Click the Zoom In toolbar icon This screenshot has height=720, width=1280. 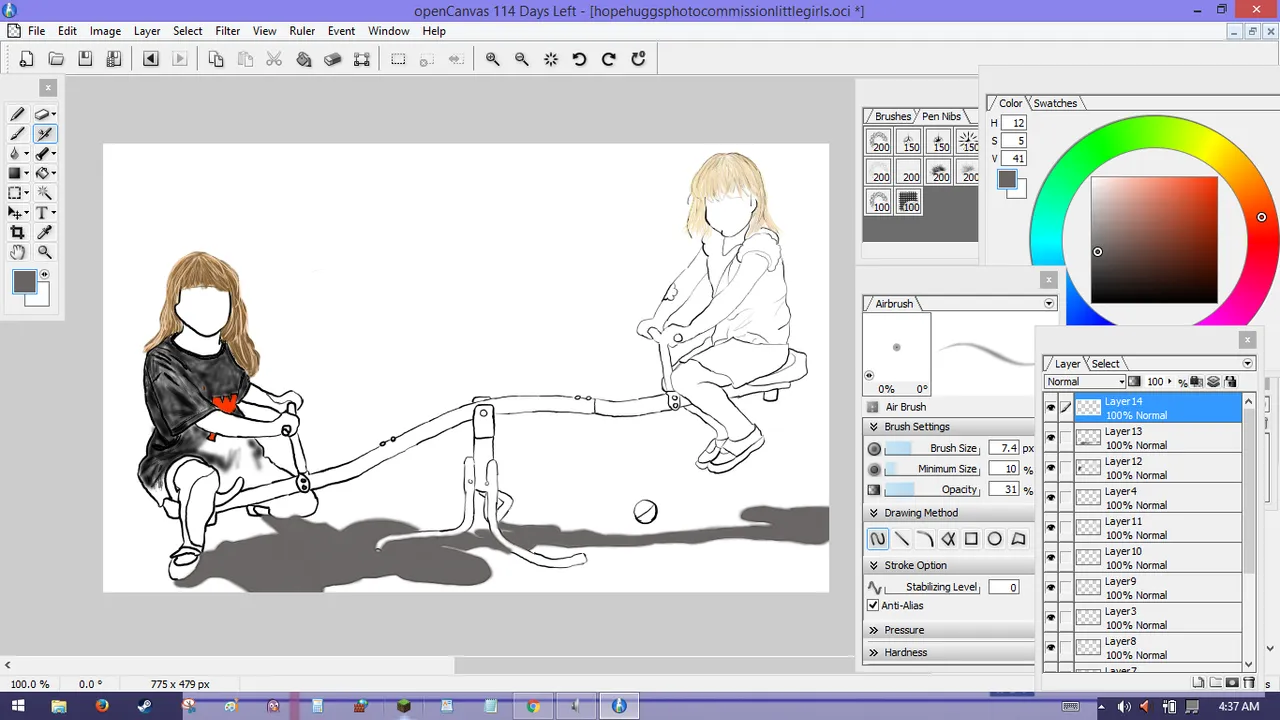pos(492,59)
